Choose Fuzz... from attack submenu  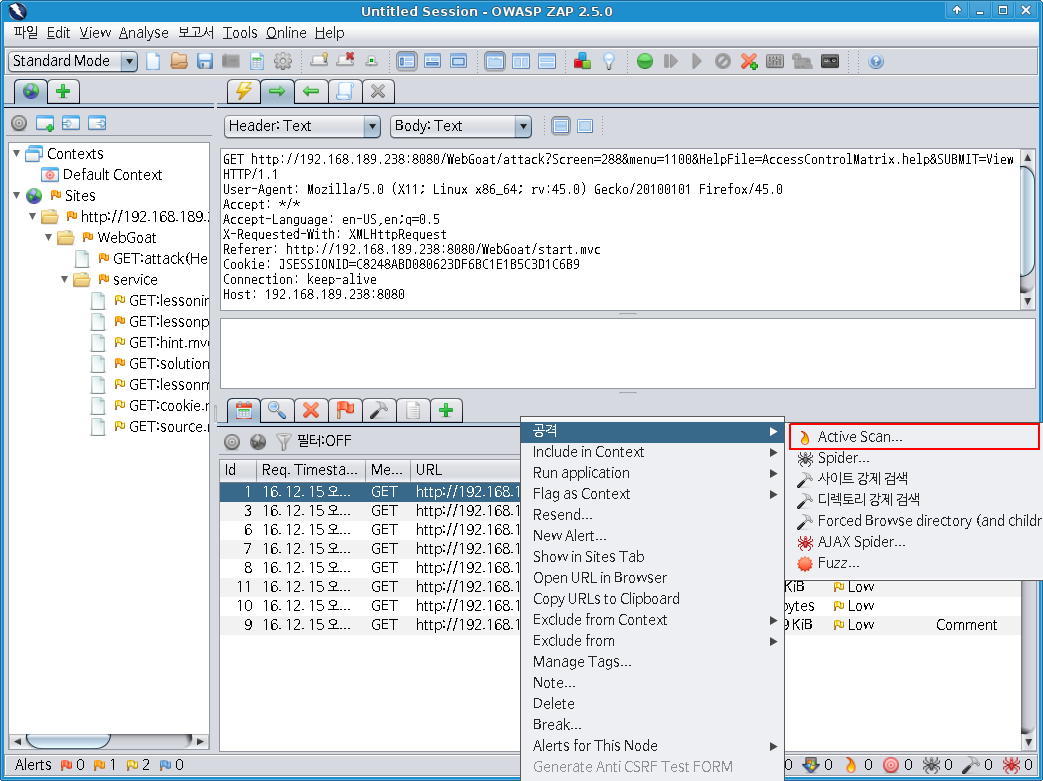point(914,563)
